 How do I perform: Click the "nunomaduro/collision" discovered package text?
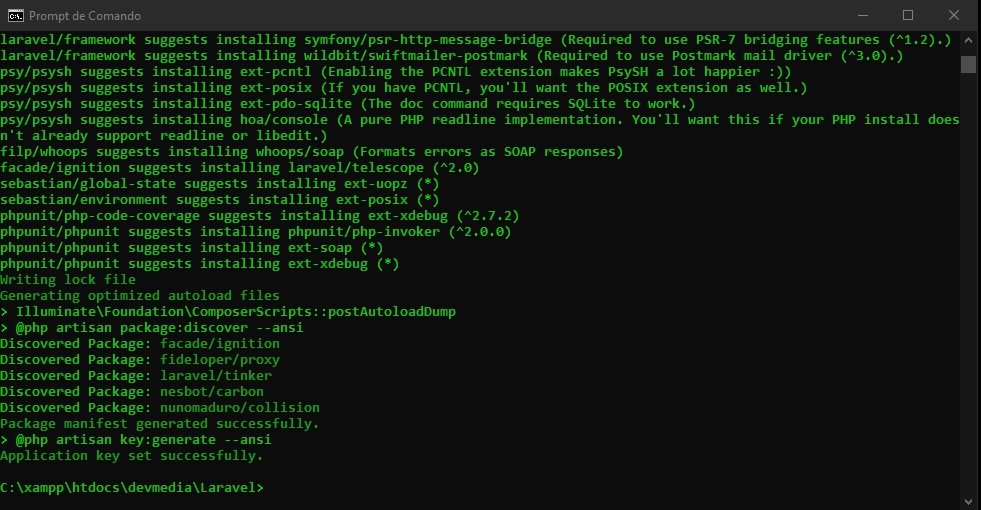point(240,408)
